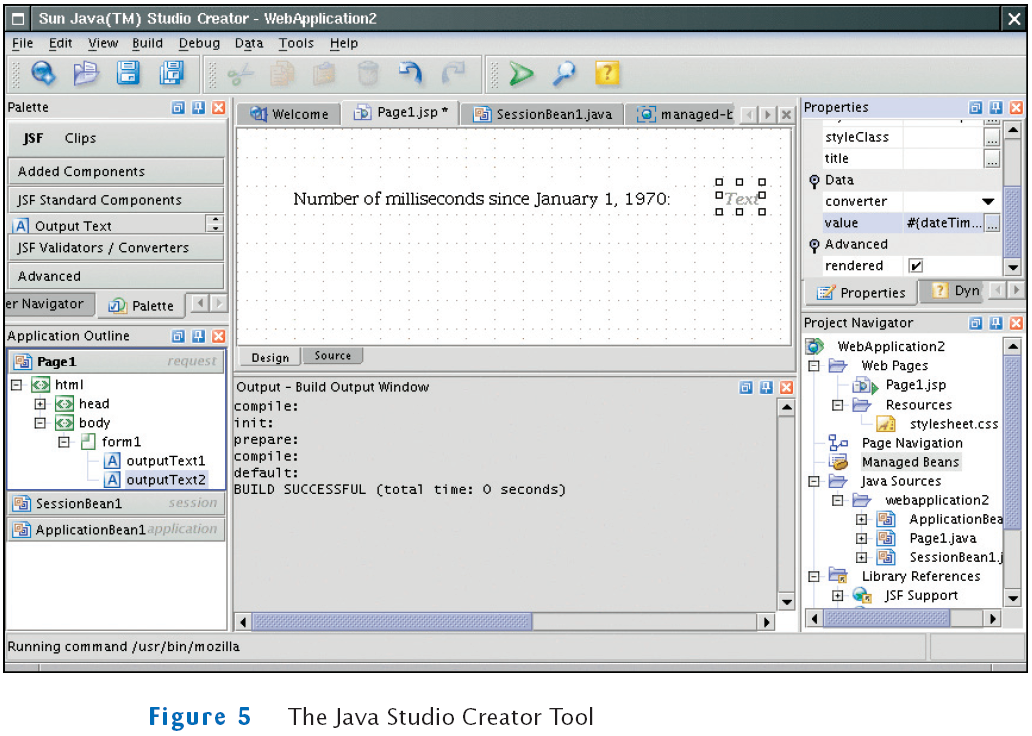Click the Save All disks icon

coord(172,73)
